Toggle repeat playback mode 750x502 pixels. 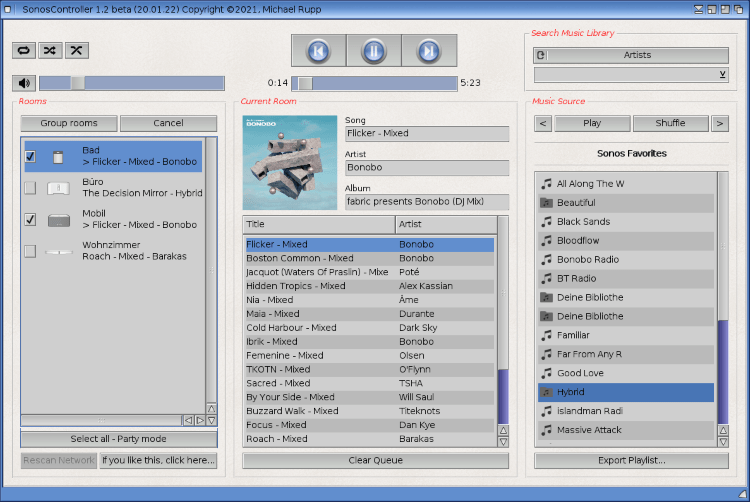(x=23, y=50)
